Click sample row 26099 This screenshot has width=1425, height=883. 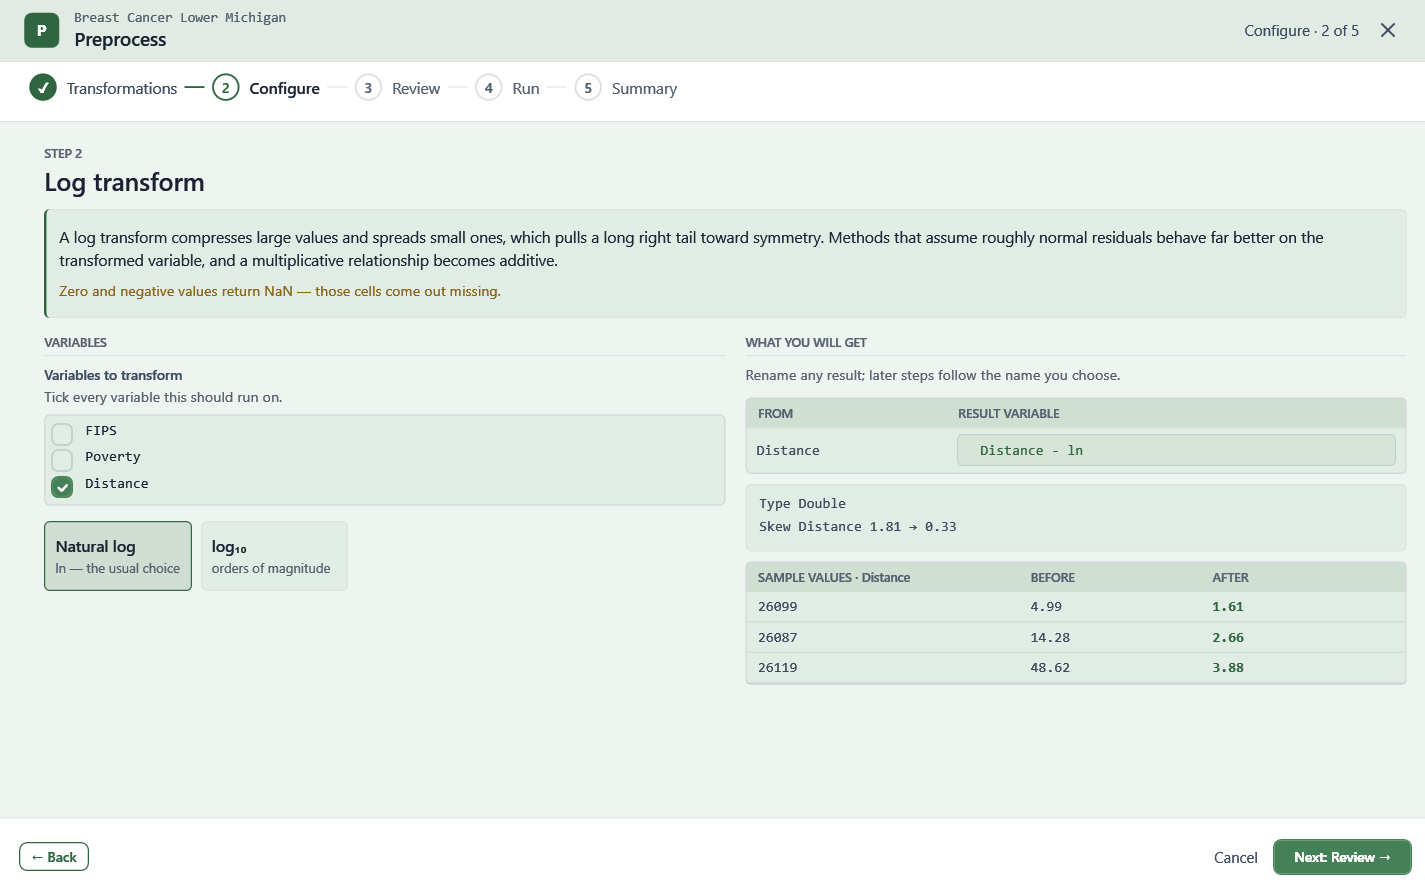tap(1076, 607)
